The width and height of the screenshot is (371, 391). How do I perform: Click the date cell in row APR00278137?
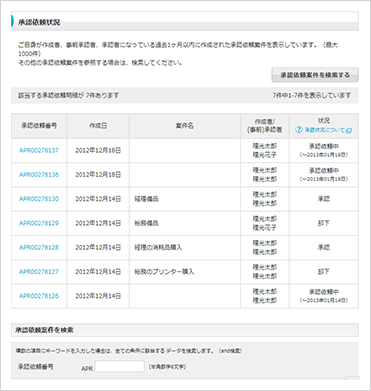98,150
